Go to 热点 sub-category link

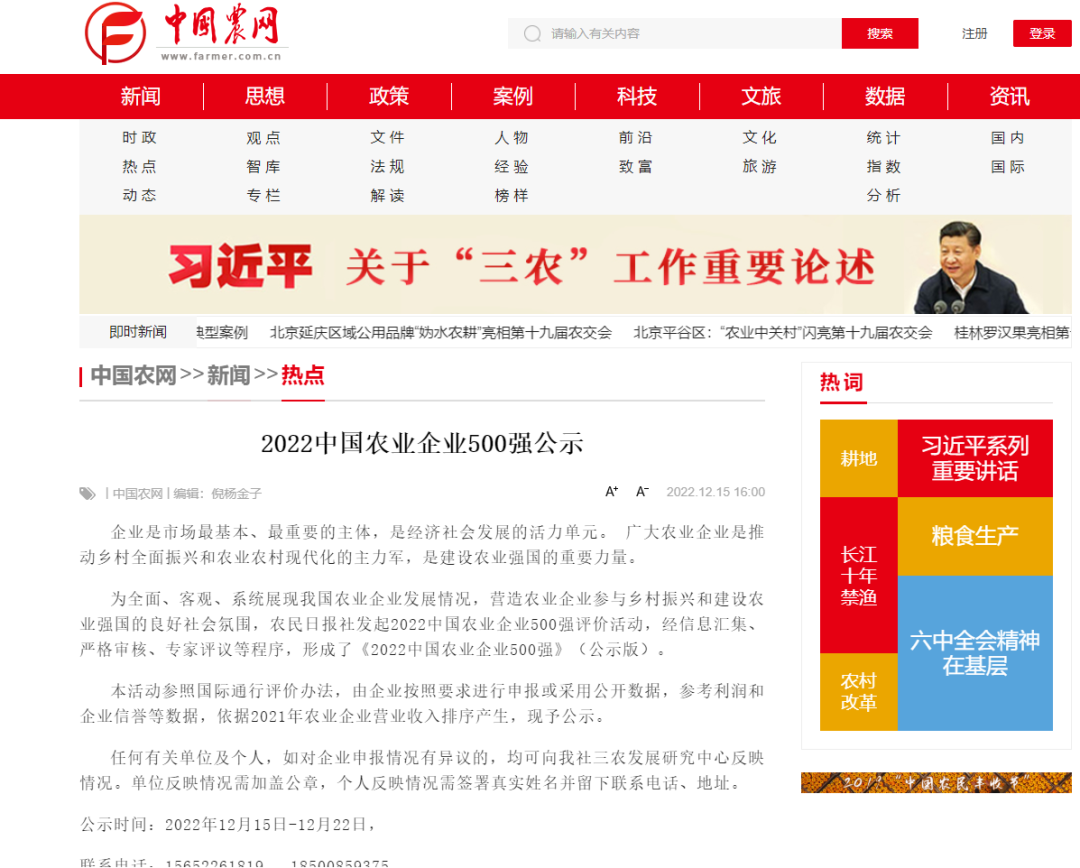pyautogui.click(x=140, y=167)
